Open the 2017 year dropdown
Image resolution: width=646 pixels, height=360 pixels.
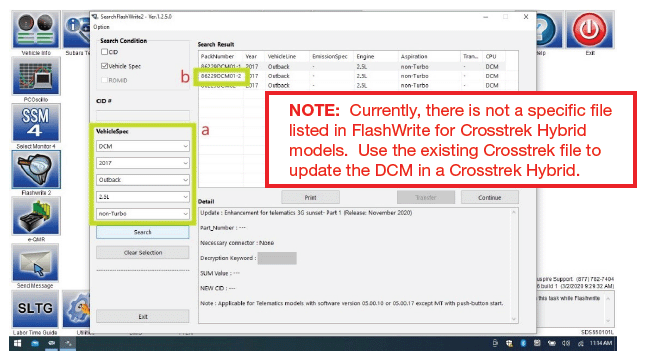pyautogui.click(x=143, y=163)
